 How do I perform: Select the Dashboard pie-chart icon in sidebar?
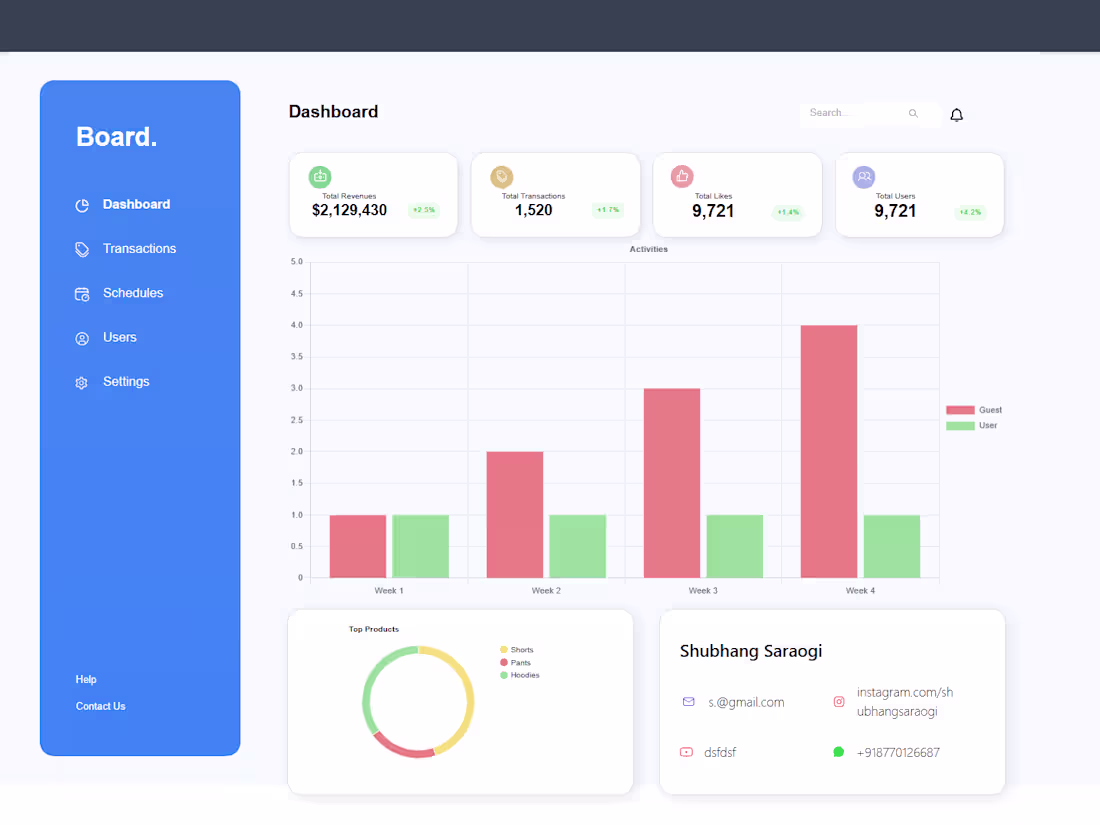[x=81, y=204]
